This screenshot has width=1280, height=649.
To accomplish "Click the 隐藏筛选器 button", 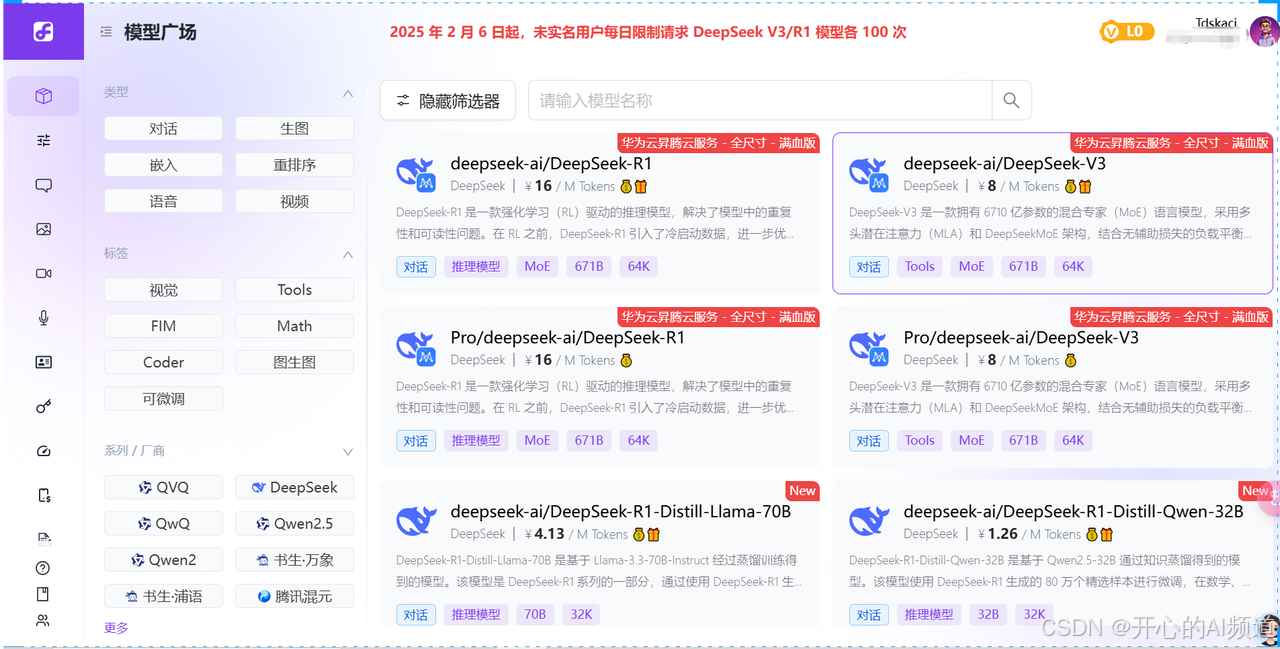I will point(448,100).
